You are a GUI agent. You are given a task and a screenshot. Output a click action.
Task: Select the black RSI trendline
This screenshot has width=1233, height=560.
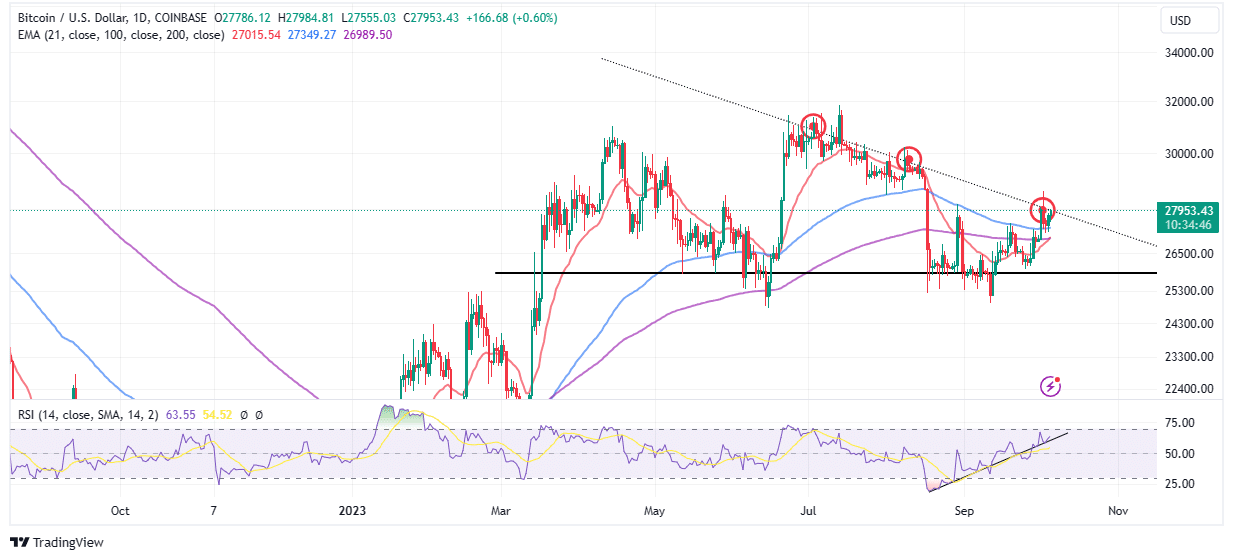coord(1000,461)
